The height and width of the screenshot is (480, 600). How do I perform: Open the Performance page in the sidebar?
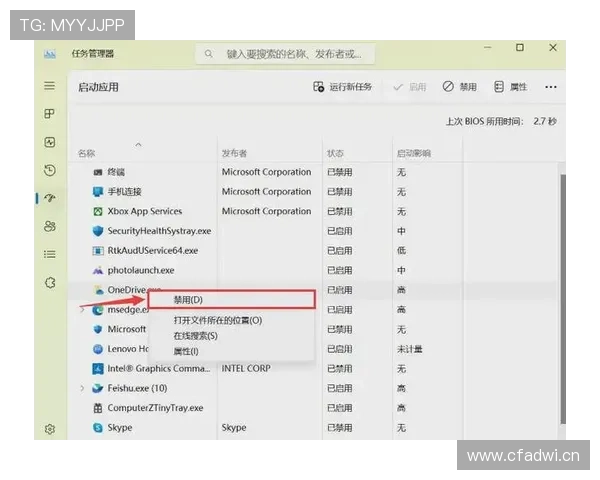pyautogui.click(x=50, y=142)
